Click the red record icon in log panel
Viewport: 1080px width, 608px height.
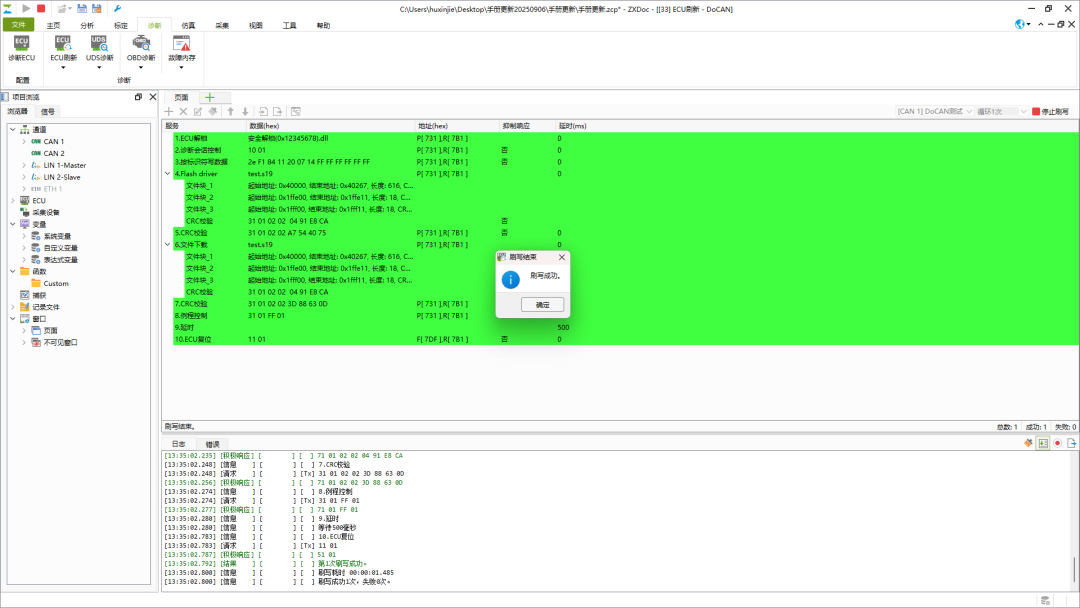click(1057, 443)
